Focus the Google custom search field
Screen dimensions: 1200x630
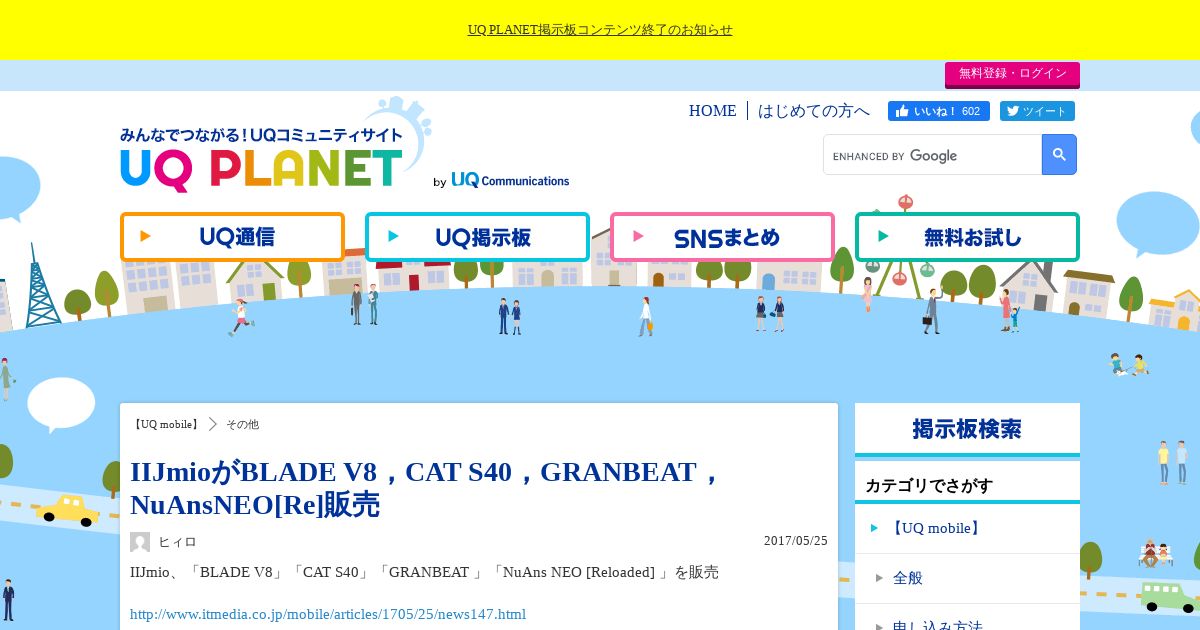pyautogui.click(x=933, y=155)
